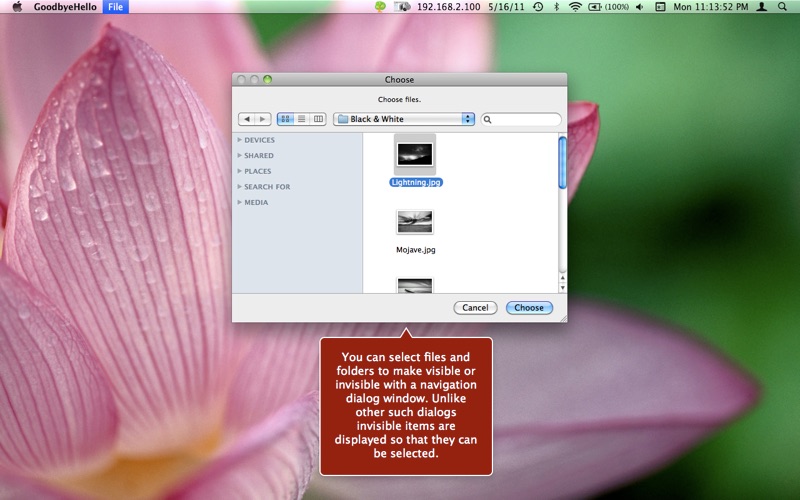
Task: Click the scrollbar up arrow
Action: (x=562, y=278)
